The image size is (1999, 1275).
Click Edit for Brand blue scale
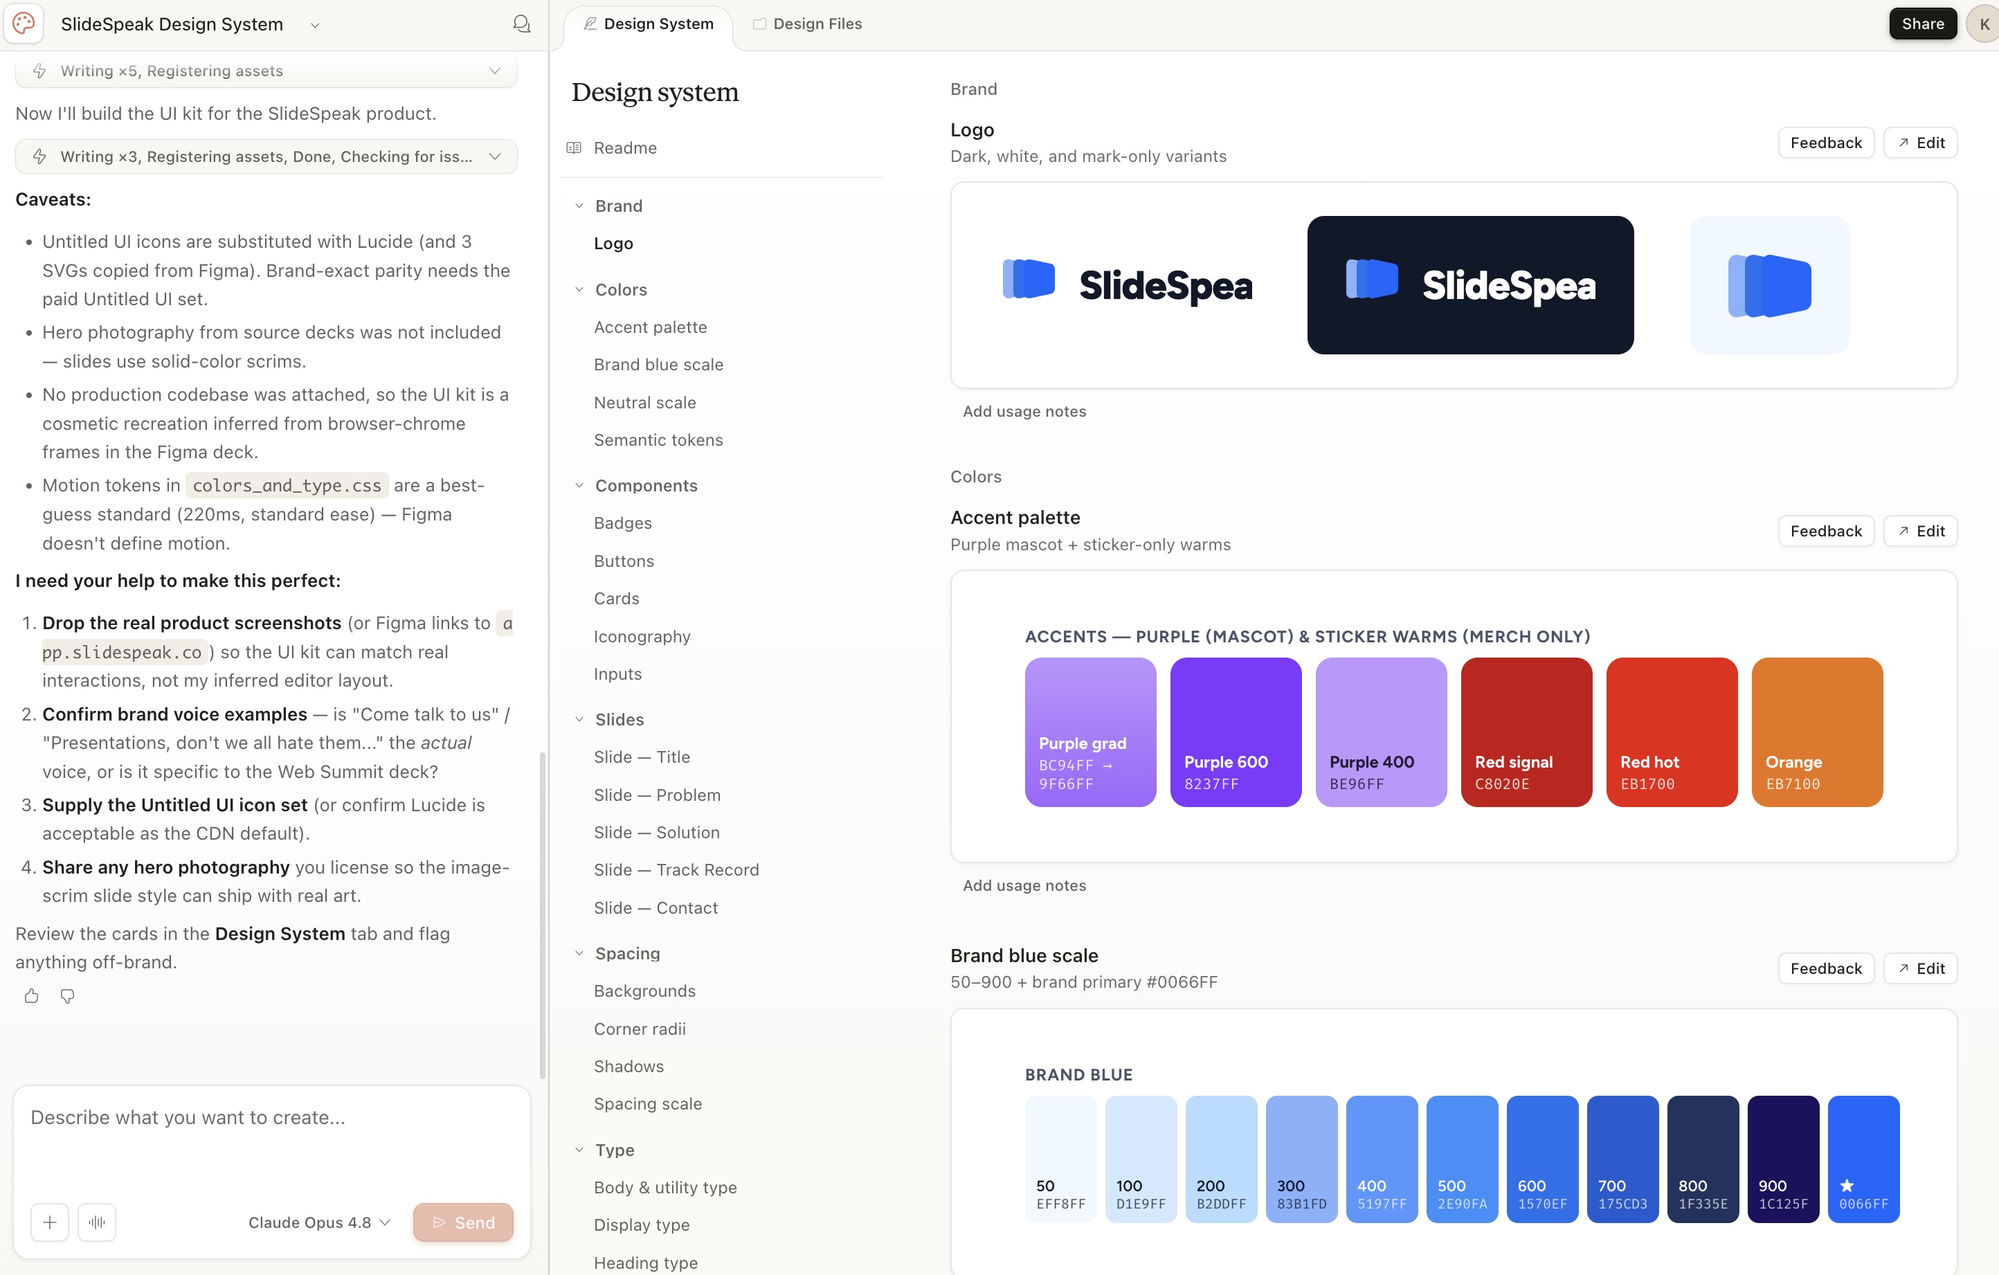tap(1921, 969)
